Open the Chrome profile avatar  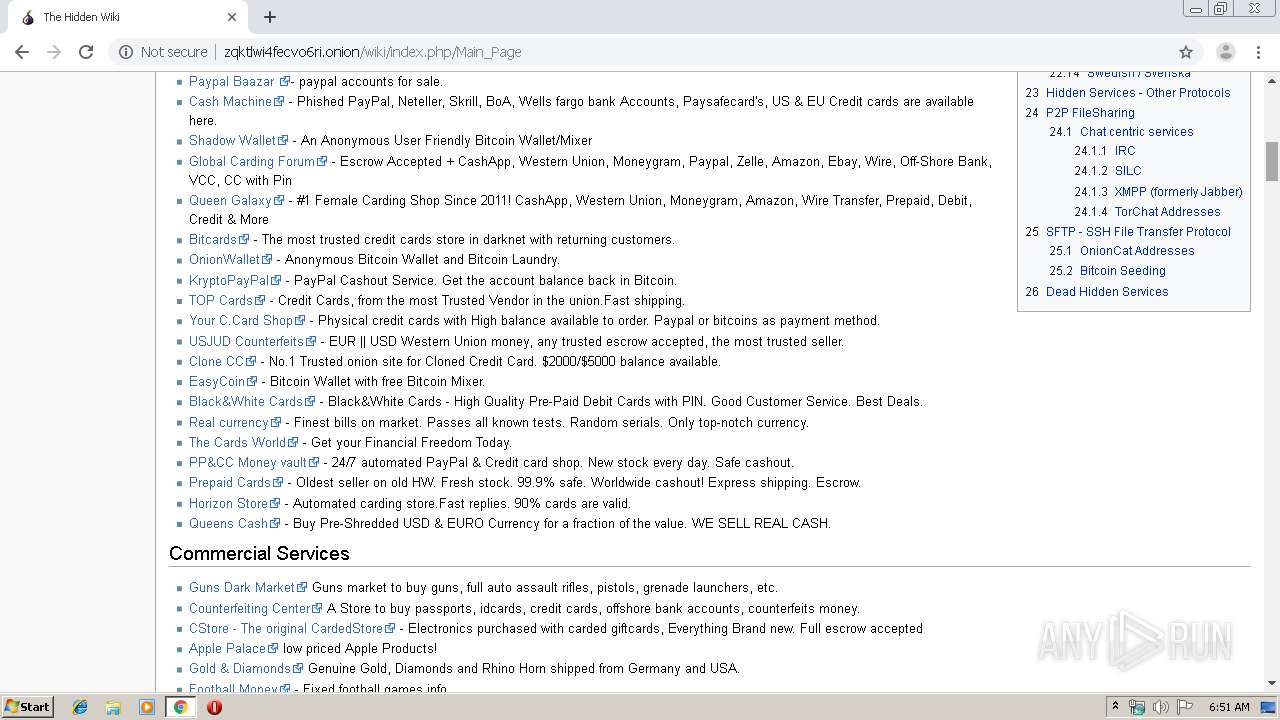click(1225, 52)
